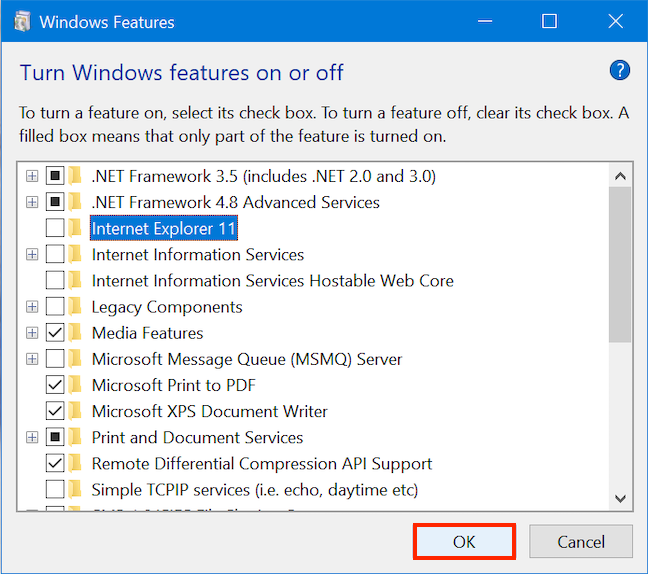Select Microsoft Message Queue (MSMQ) Server label
The image size is (648, 574).
tap(247, 359)
